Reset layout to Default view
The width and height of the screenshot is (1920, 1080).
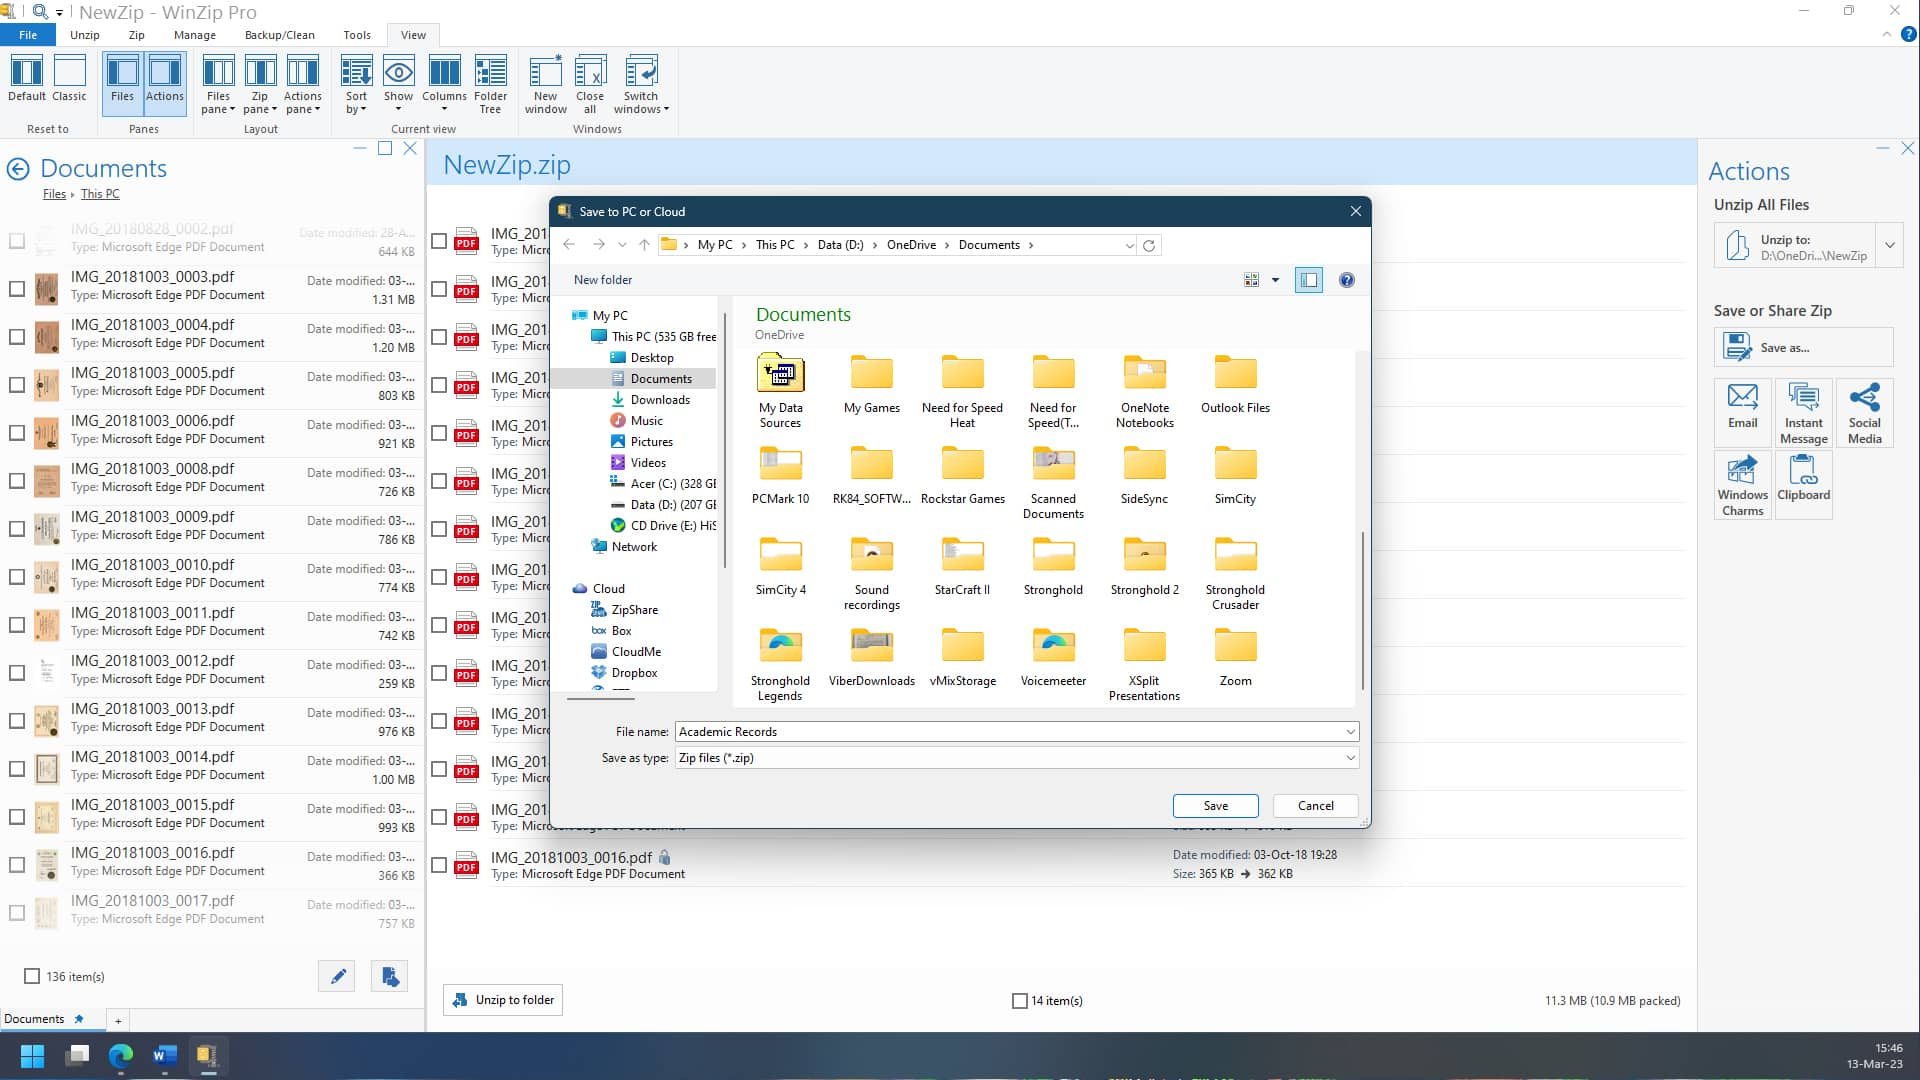click(27, 79)
